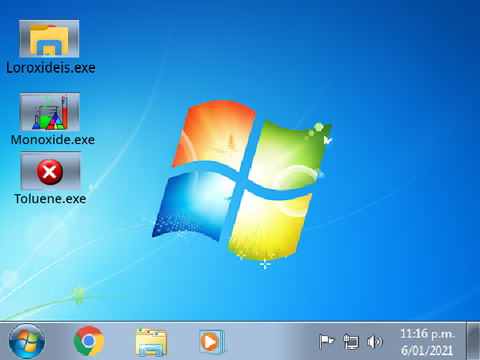Open the Windows Start menu orb

(27, 341)
